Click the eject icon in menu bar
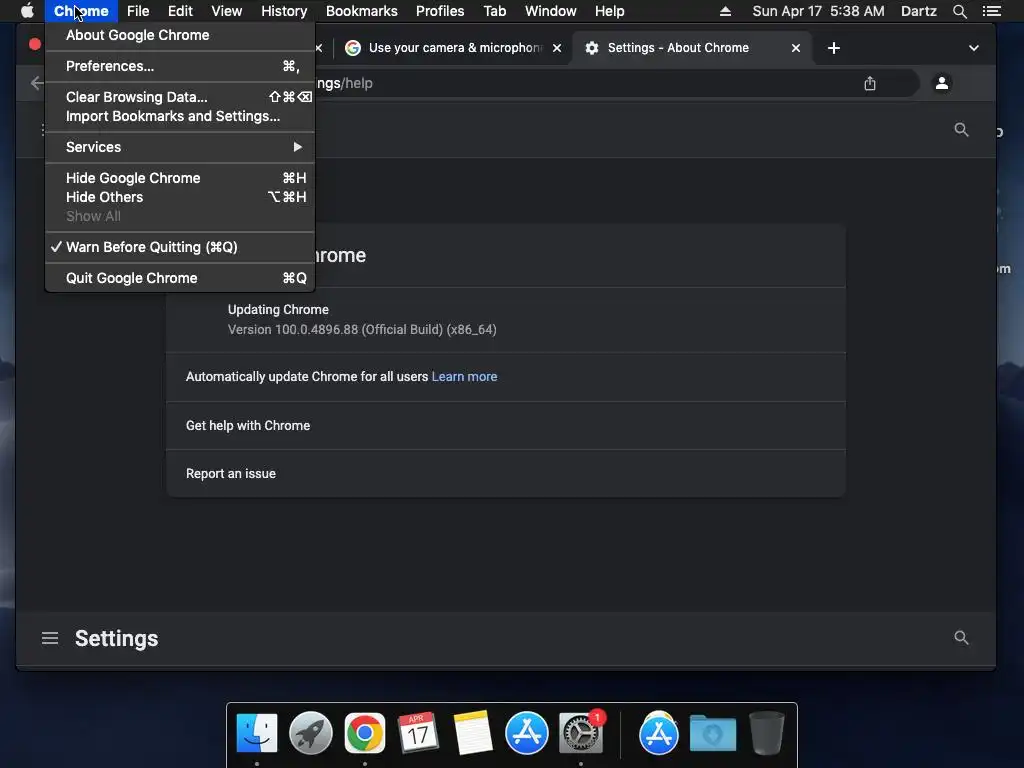 point(725,11)
